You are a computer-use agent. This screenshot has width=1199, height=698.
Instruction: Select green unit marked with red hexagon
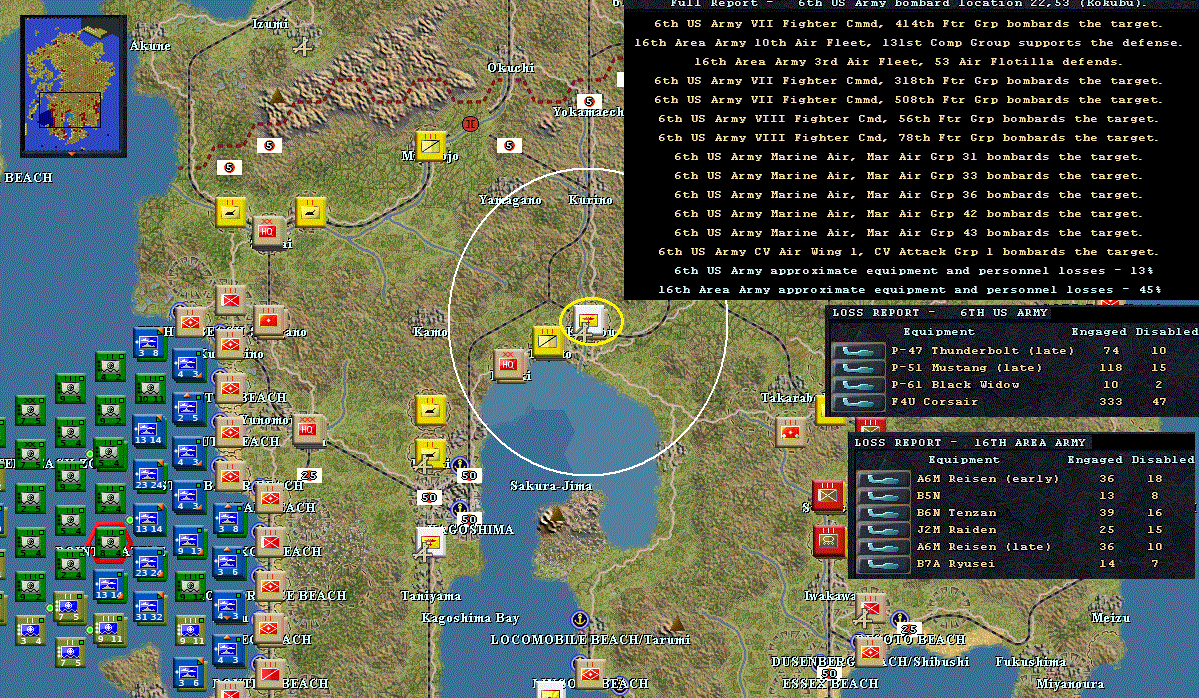[109, 541]
